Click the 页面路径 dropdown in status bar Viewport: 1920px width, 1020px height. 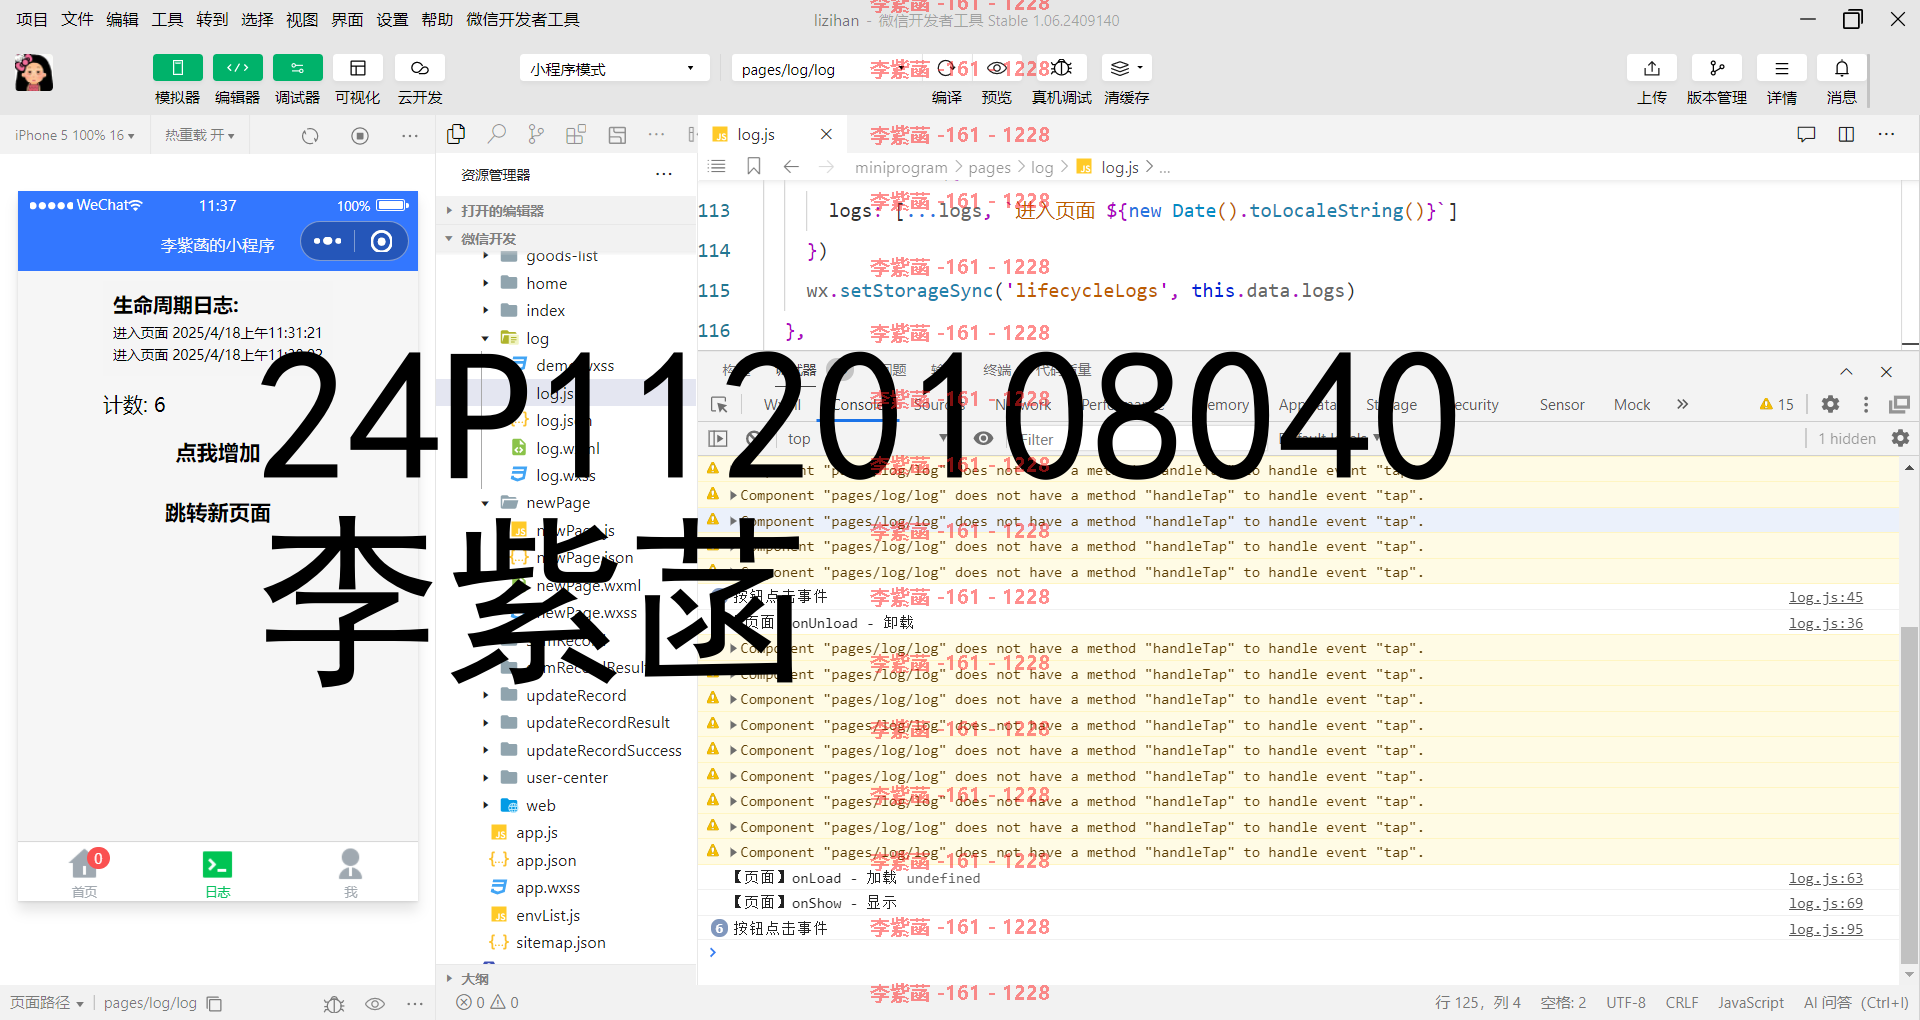coord(47,1003)
